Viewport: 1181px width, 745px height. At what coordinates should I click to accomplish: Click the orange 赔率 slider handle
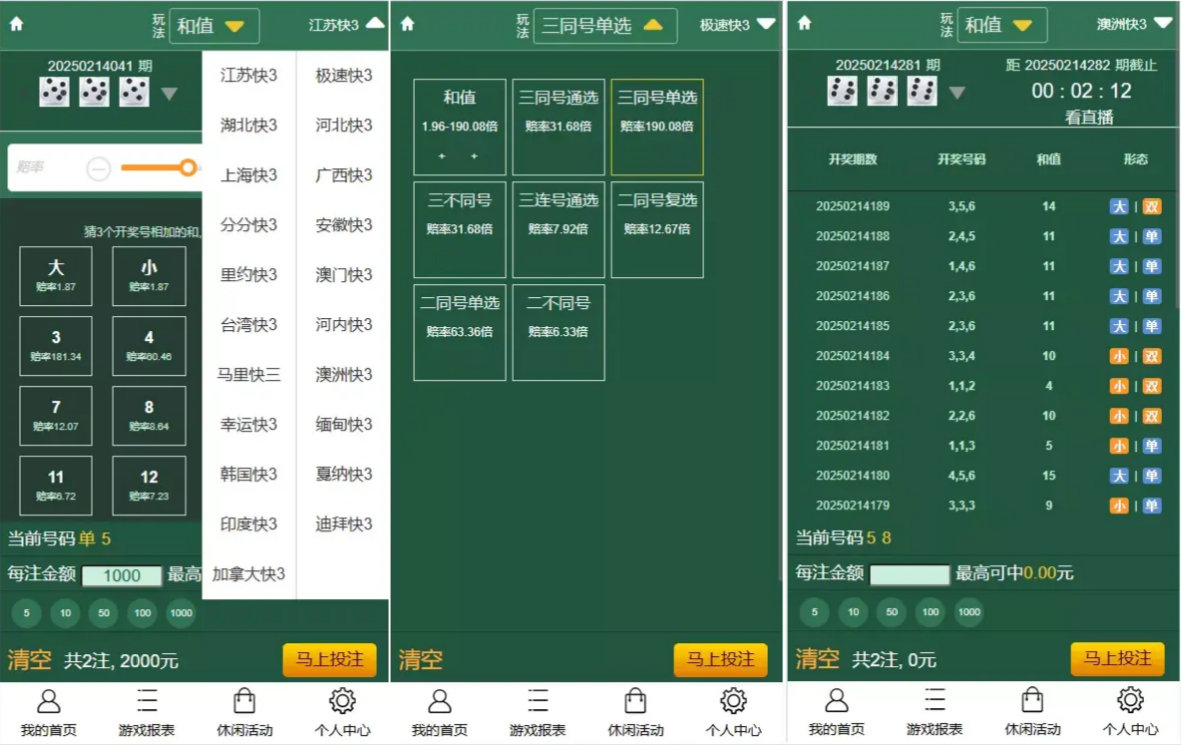click(x=187, y=168)
